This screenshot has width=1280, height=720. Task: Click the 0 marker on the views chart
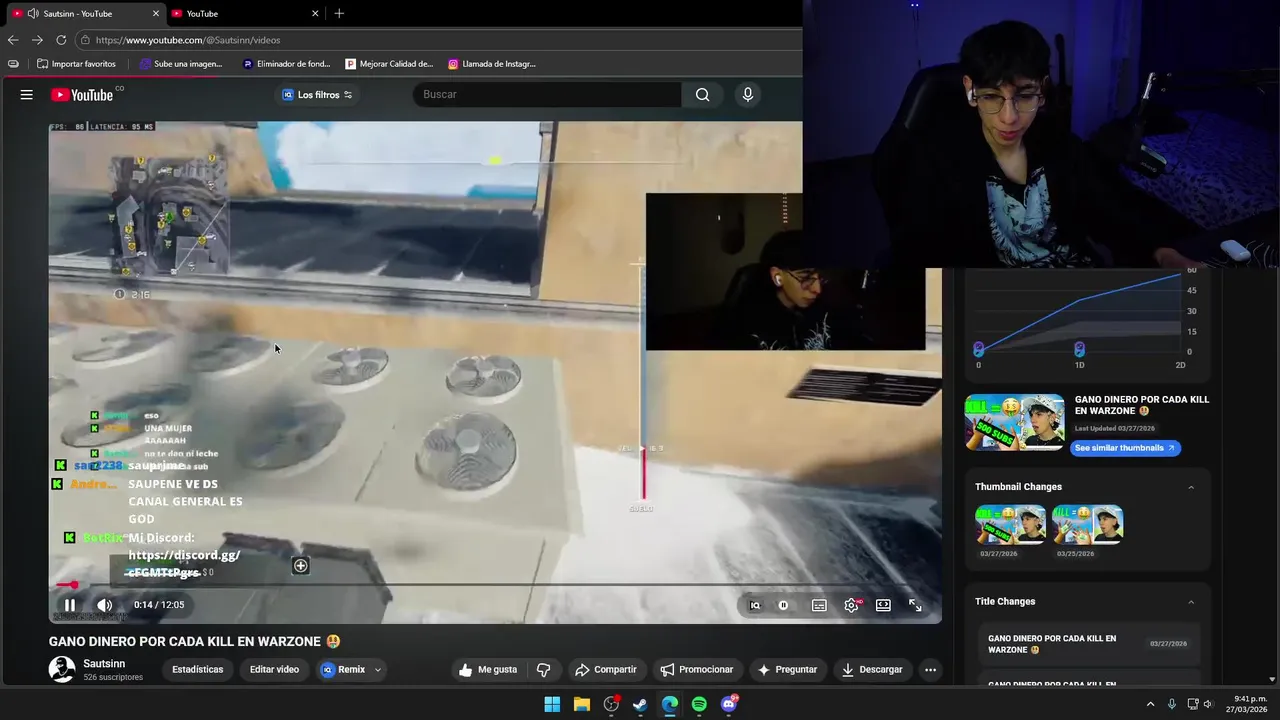click(x=979, y=348)
